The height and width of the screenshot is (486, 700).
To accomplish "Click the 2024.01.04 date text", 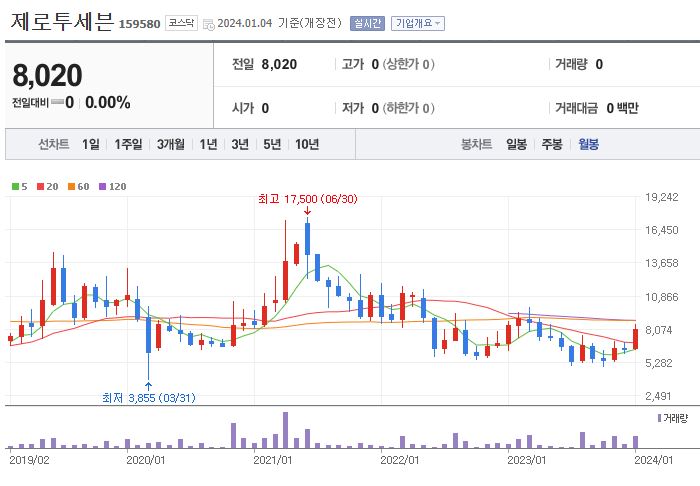I will [245, 23].
